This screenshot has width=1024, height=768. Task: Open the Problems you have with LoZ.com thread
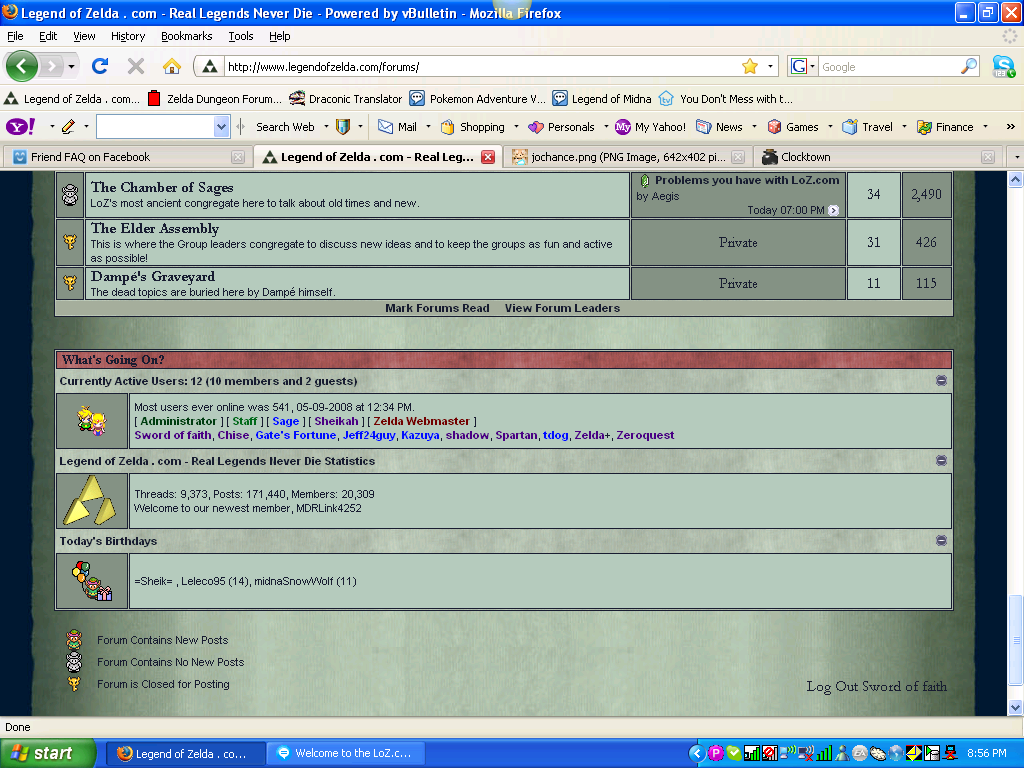[x=747, y=180]
